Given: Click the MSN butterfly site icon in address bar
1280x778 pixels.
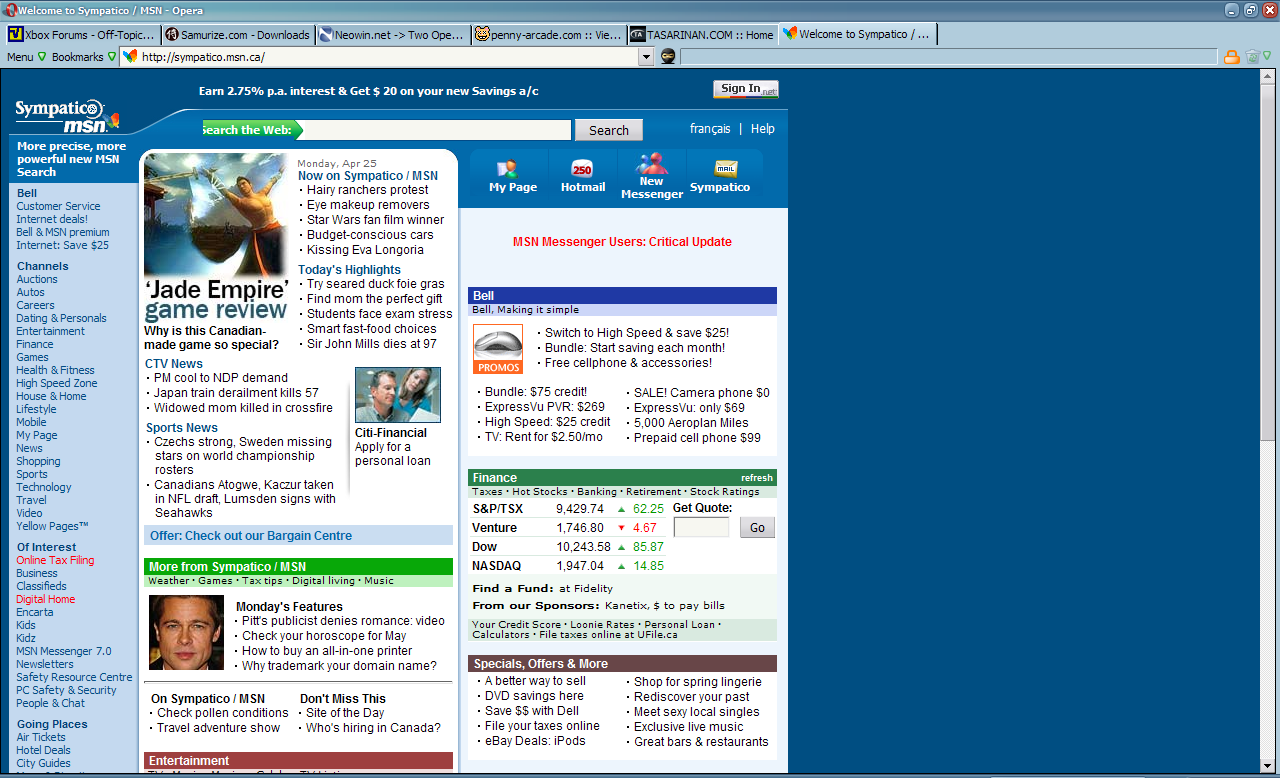Looking at the screenshot, I should (x=130, y=57).
